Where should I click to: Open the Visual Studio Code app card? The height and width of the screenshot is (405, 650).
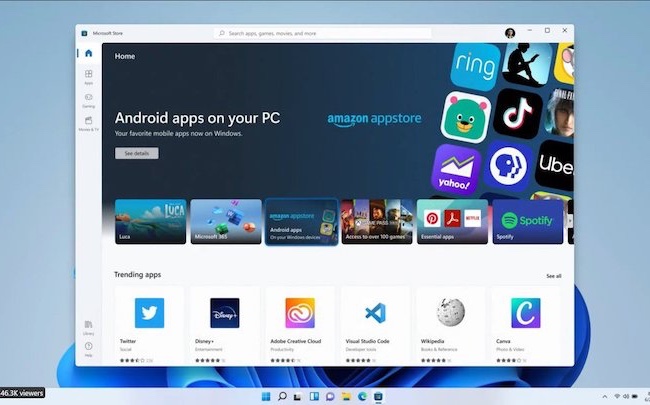pyautogui.click(x=376, y=325)
